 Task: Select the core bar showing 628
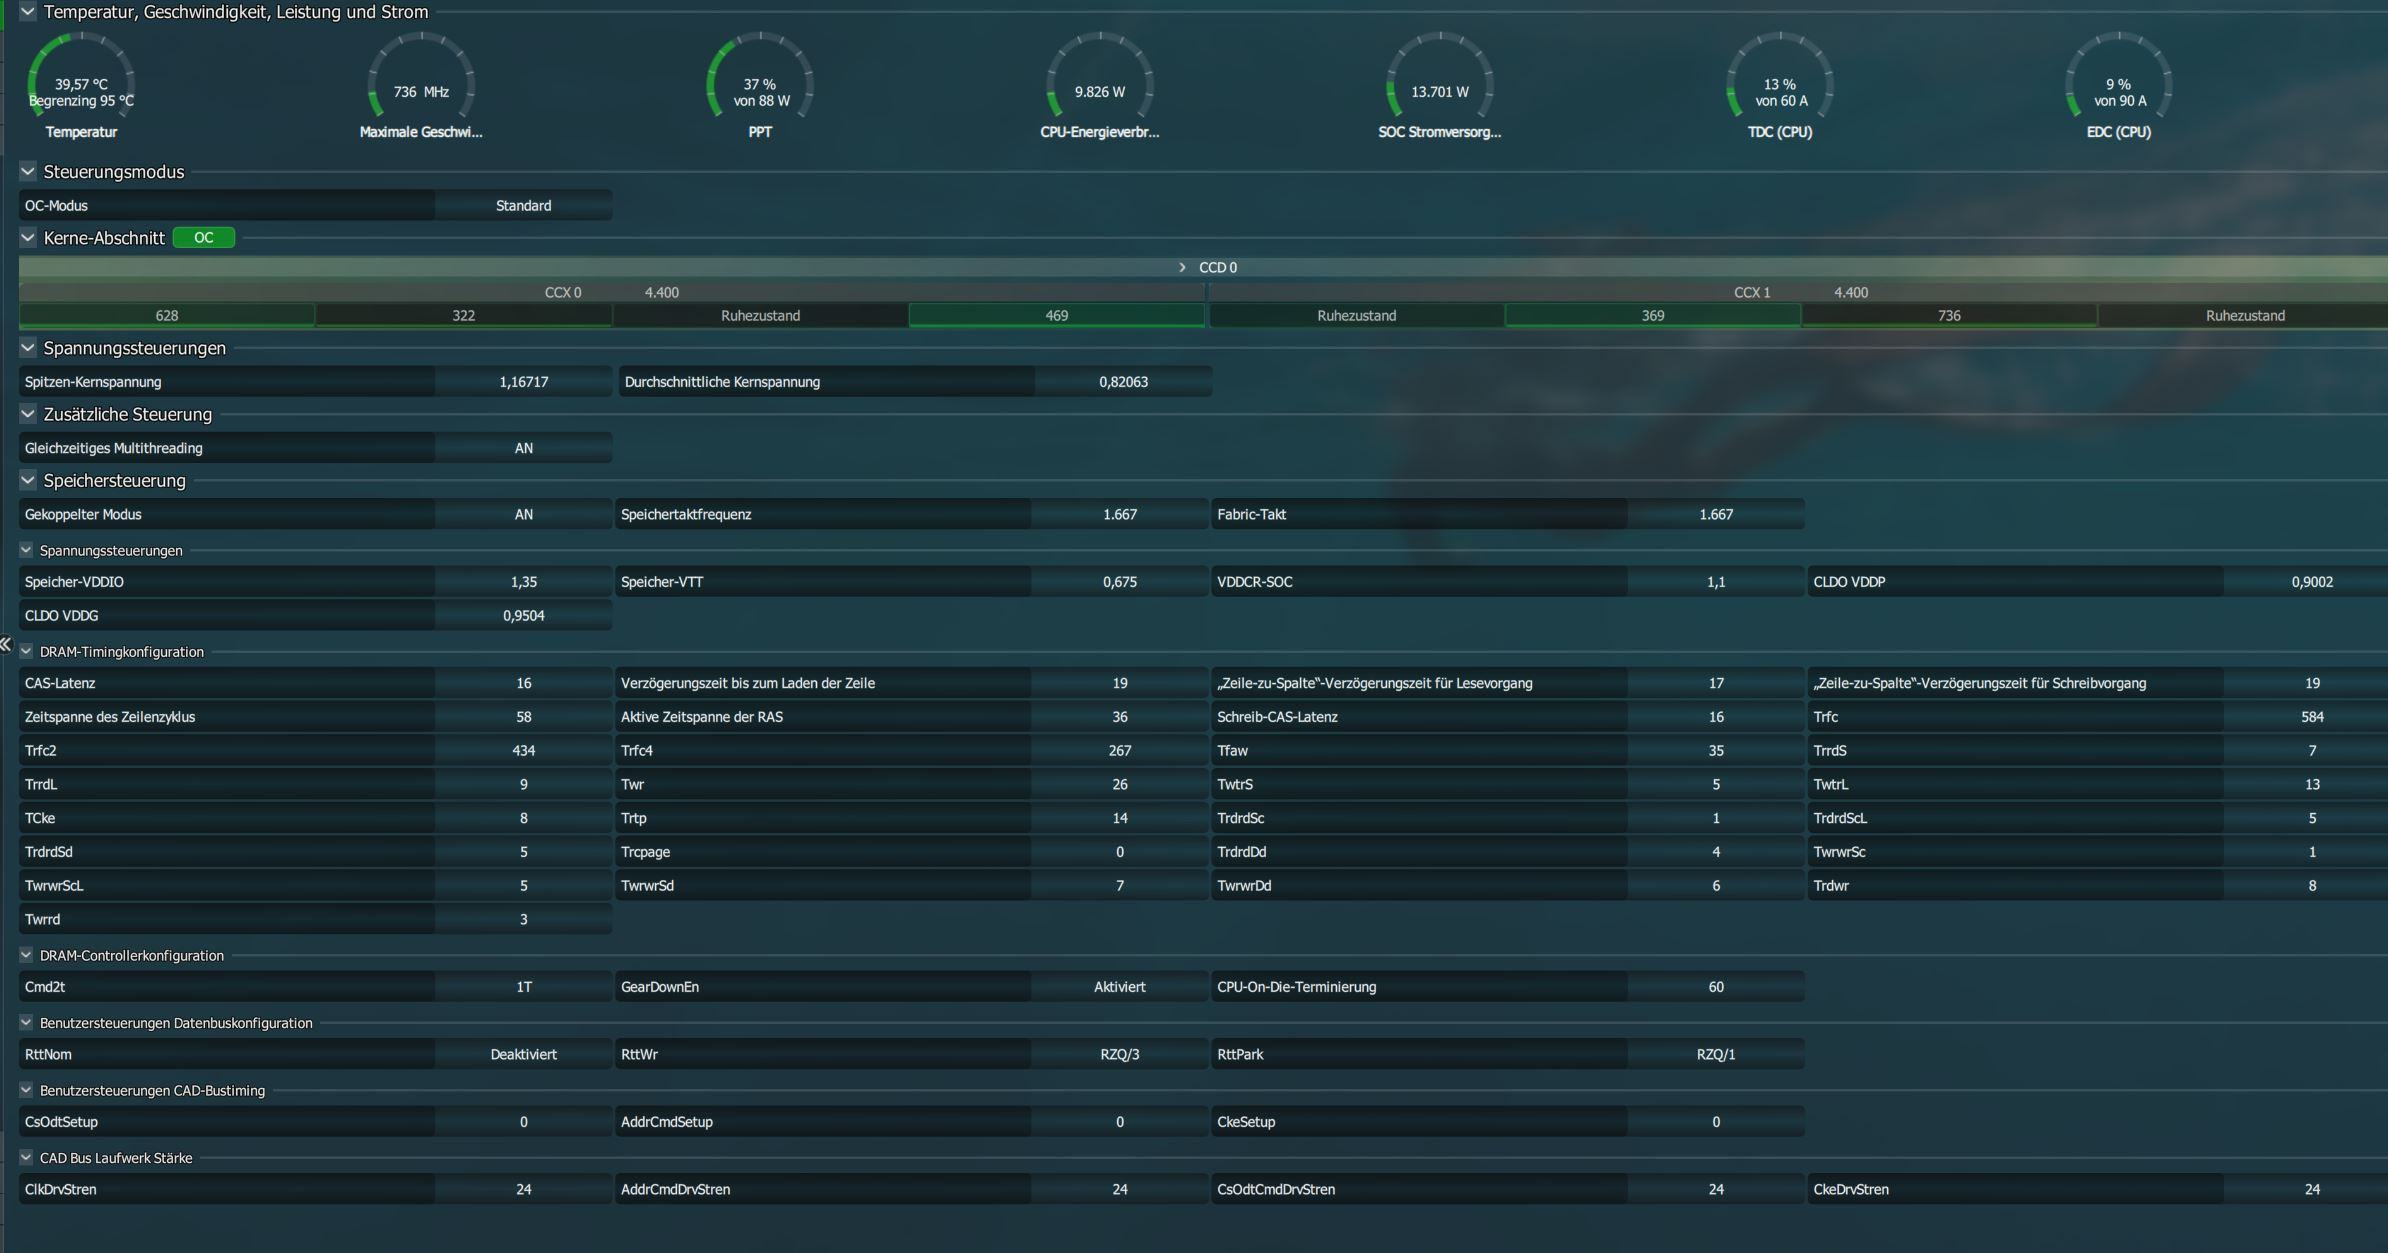click(x=167, y=315)
